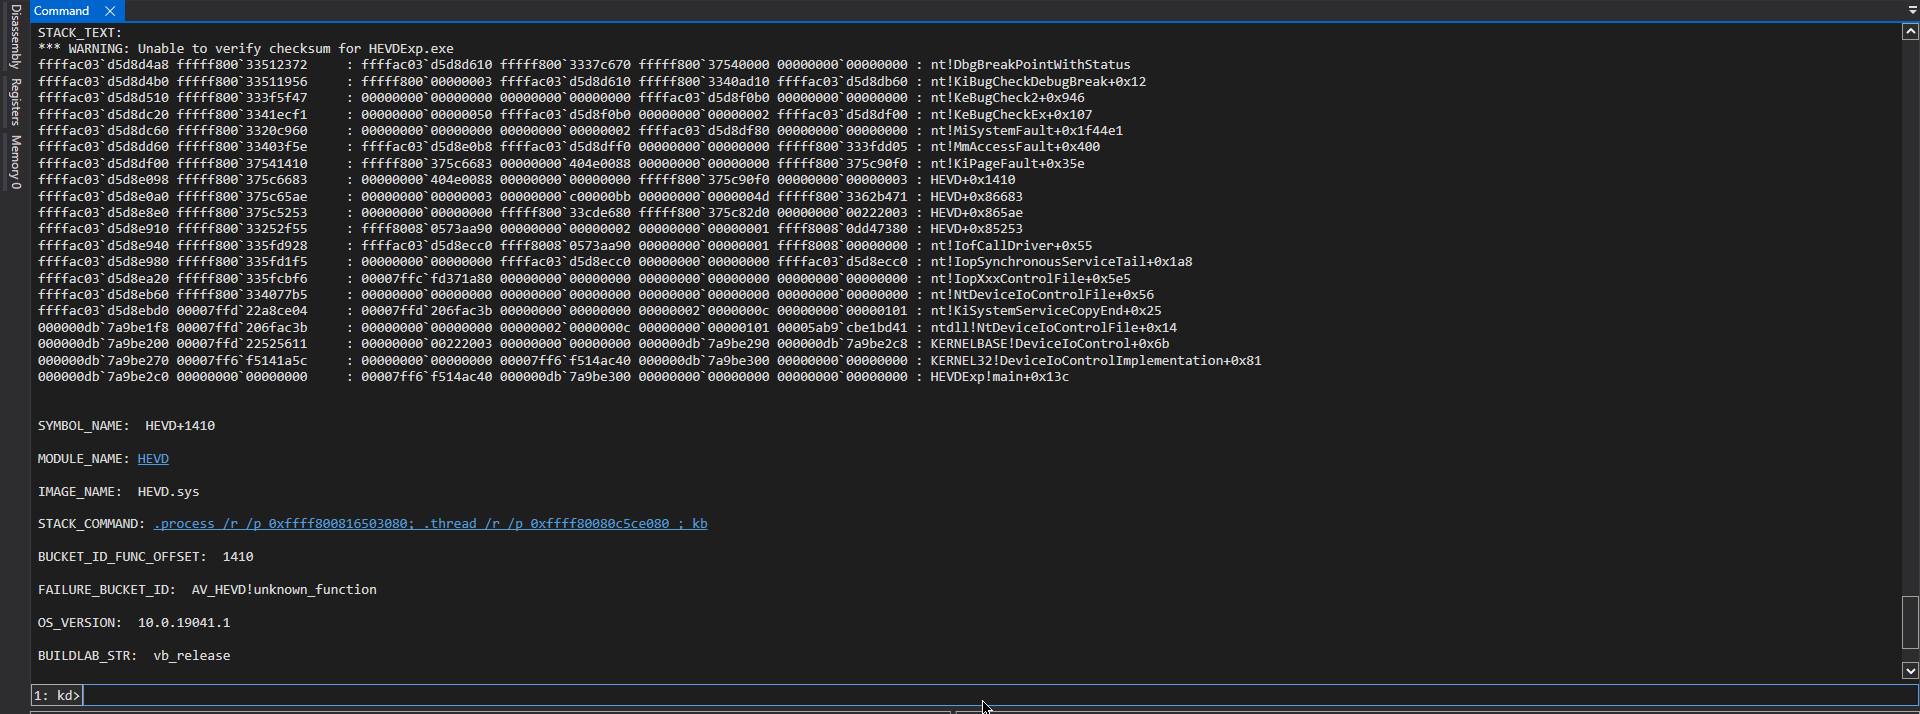
Task: Open the Registers side tab
Action: [15, 102]
